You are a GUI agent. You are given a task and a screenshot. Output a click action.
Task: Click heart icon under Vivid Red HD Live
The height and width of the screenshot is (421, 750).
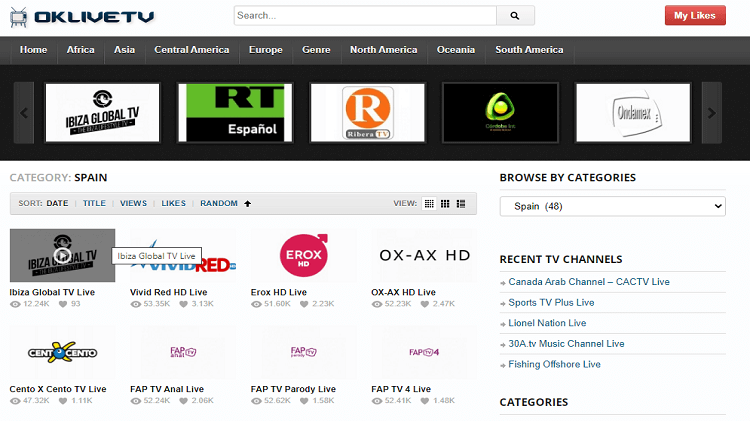tap(183, 304)
